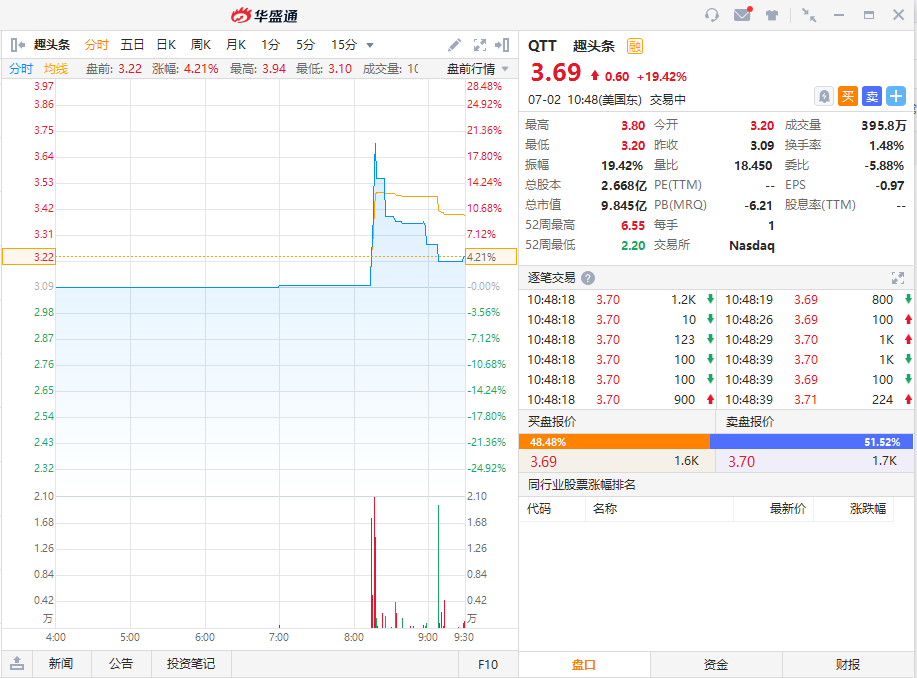
Task: Select the pencil drawing tool icon
Action: 454,45
